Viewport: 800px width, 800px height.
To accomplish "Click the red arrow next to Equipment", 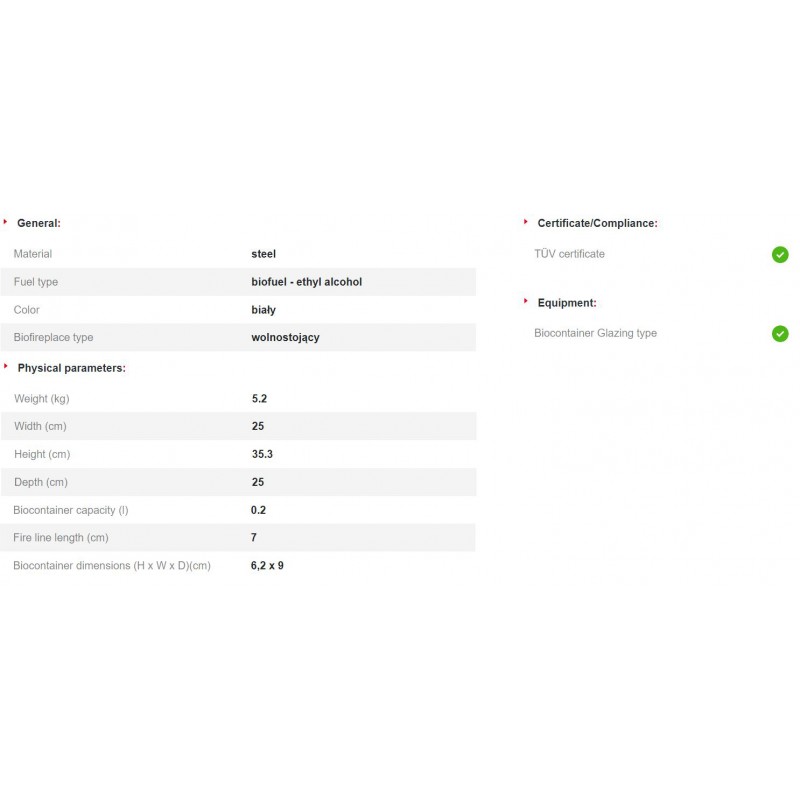I will coord(526,301).
